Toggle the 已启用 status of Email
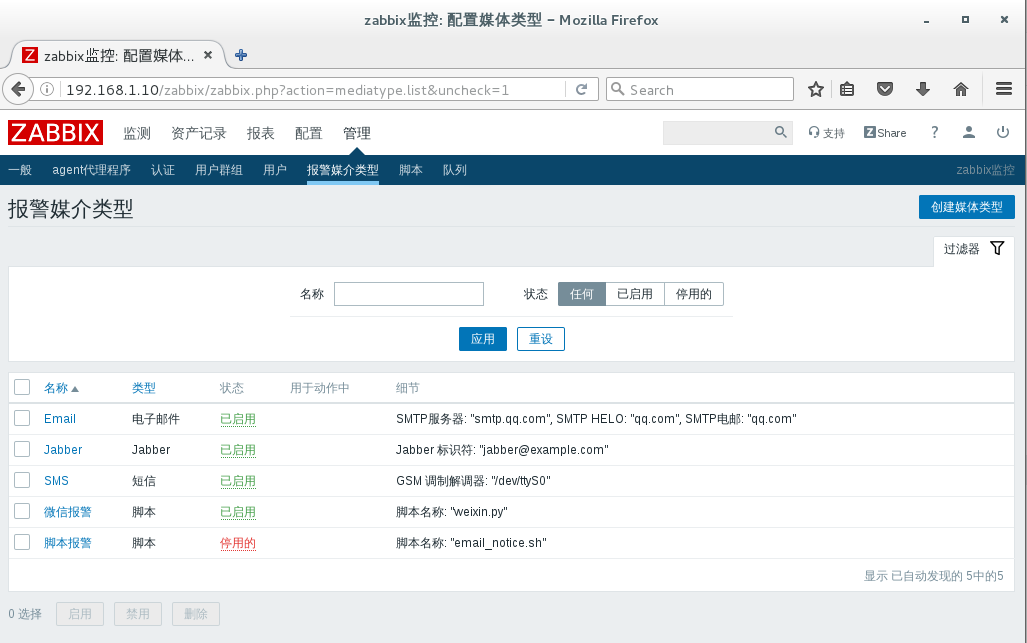1027x643 pixels. pos(238,418)
